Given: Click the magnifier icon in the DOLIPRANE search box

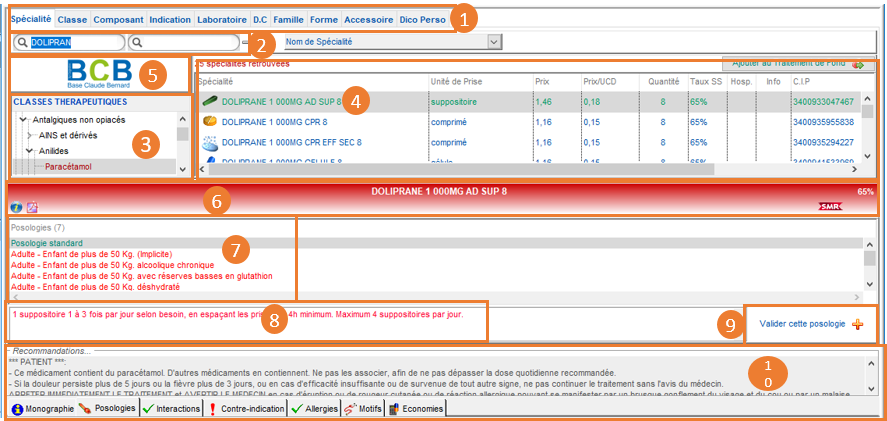Looking at the screenshot, I should (x=21, y=43).
